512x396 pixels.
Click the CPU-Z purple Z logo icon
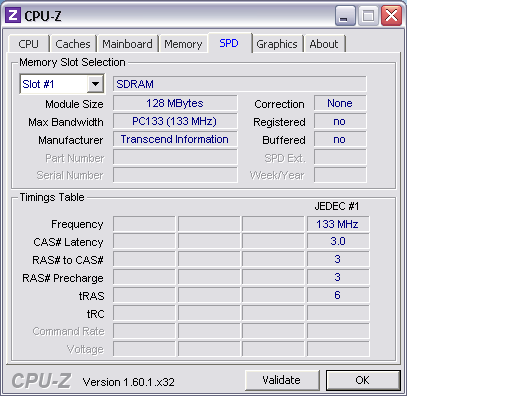[13, 15]
